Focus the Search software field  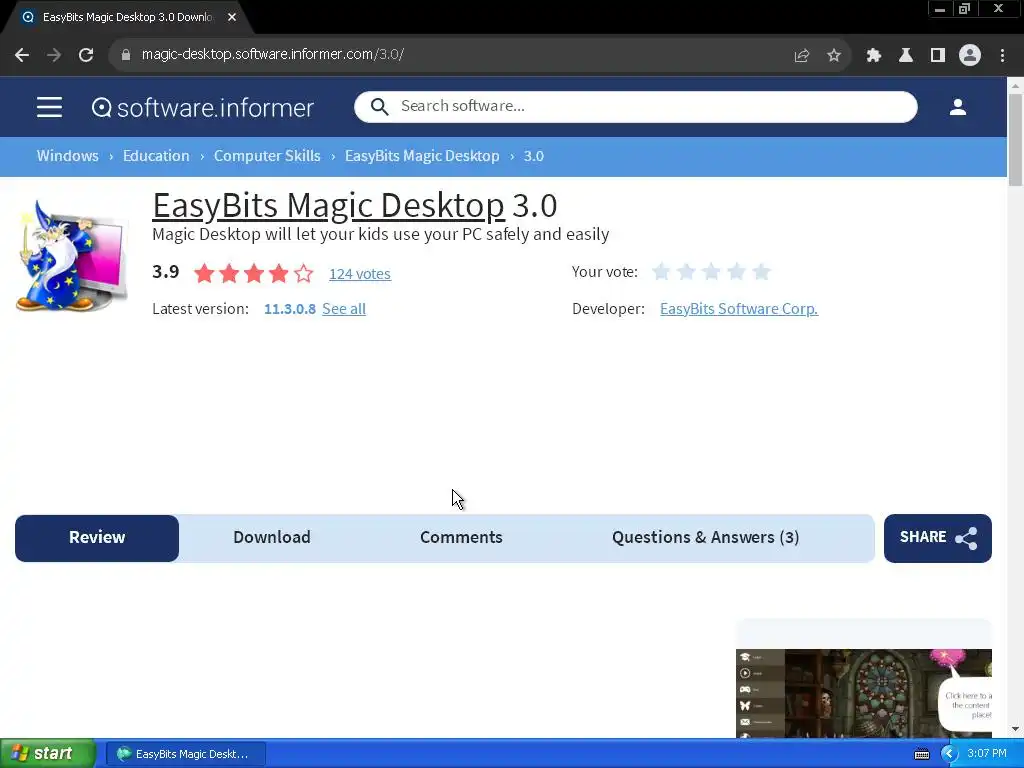pyautogui.click(x=635, y=106)
